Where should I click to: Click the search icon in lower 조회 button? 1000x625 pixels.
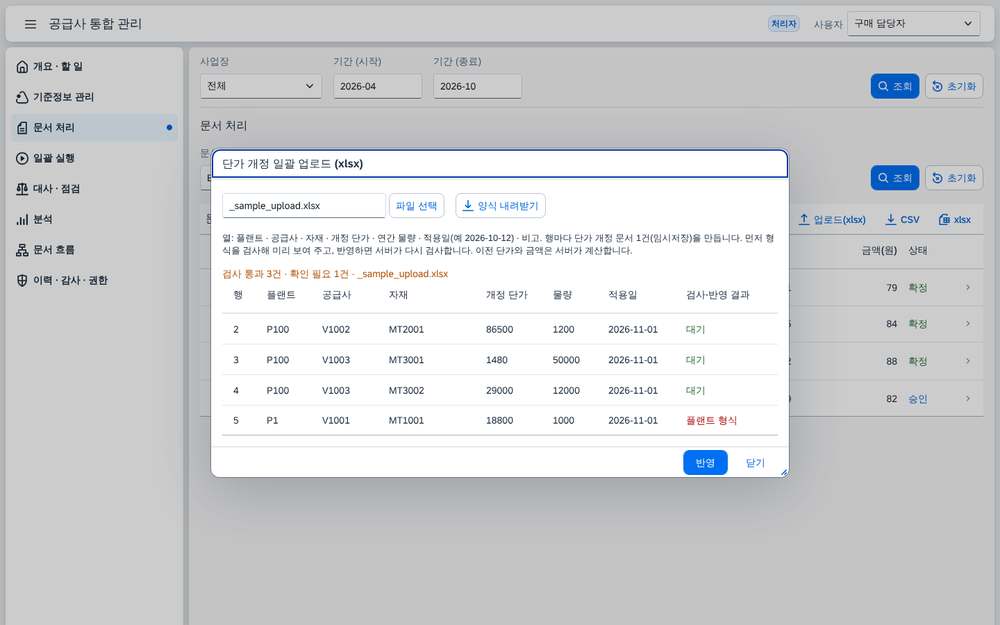click(883, 178)
